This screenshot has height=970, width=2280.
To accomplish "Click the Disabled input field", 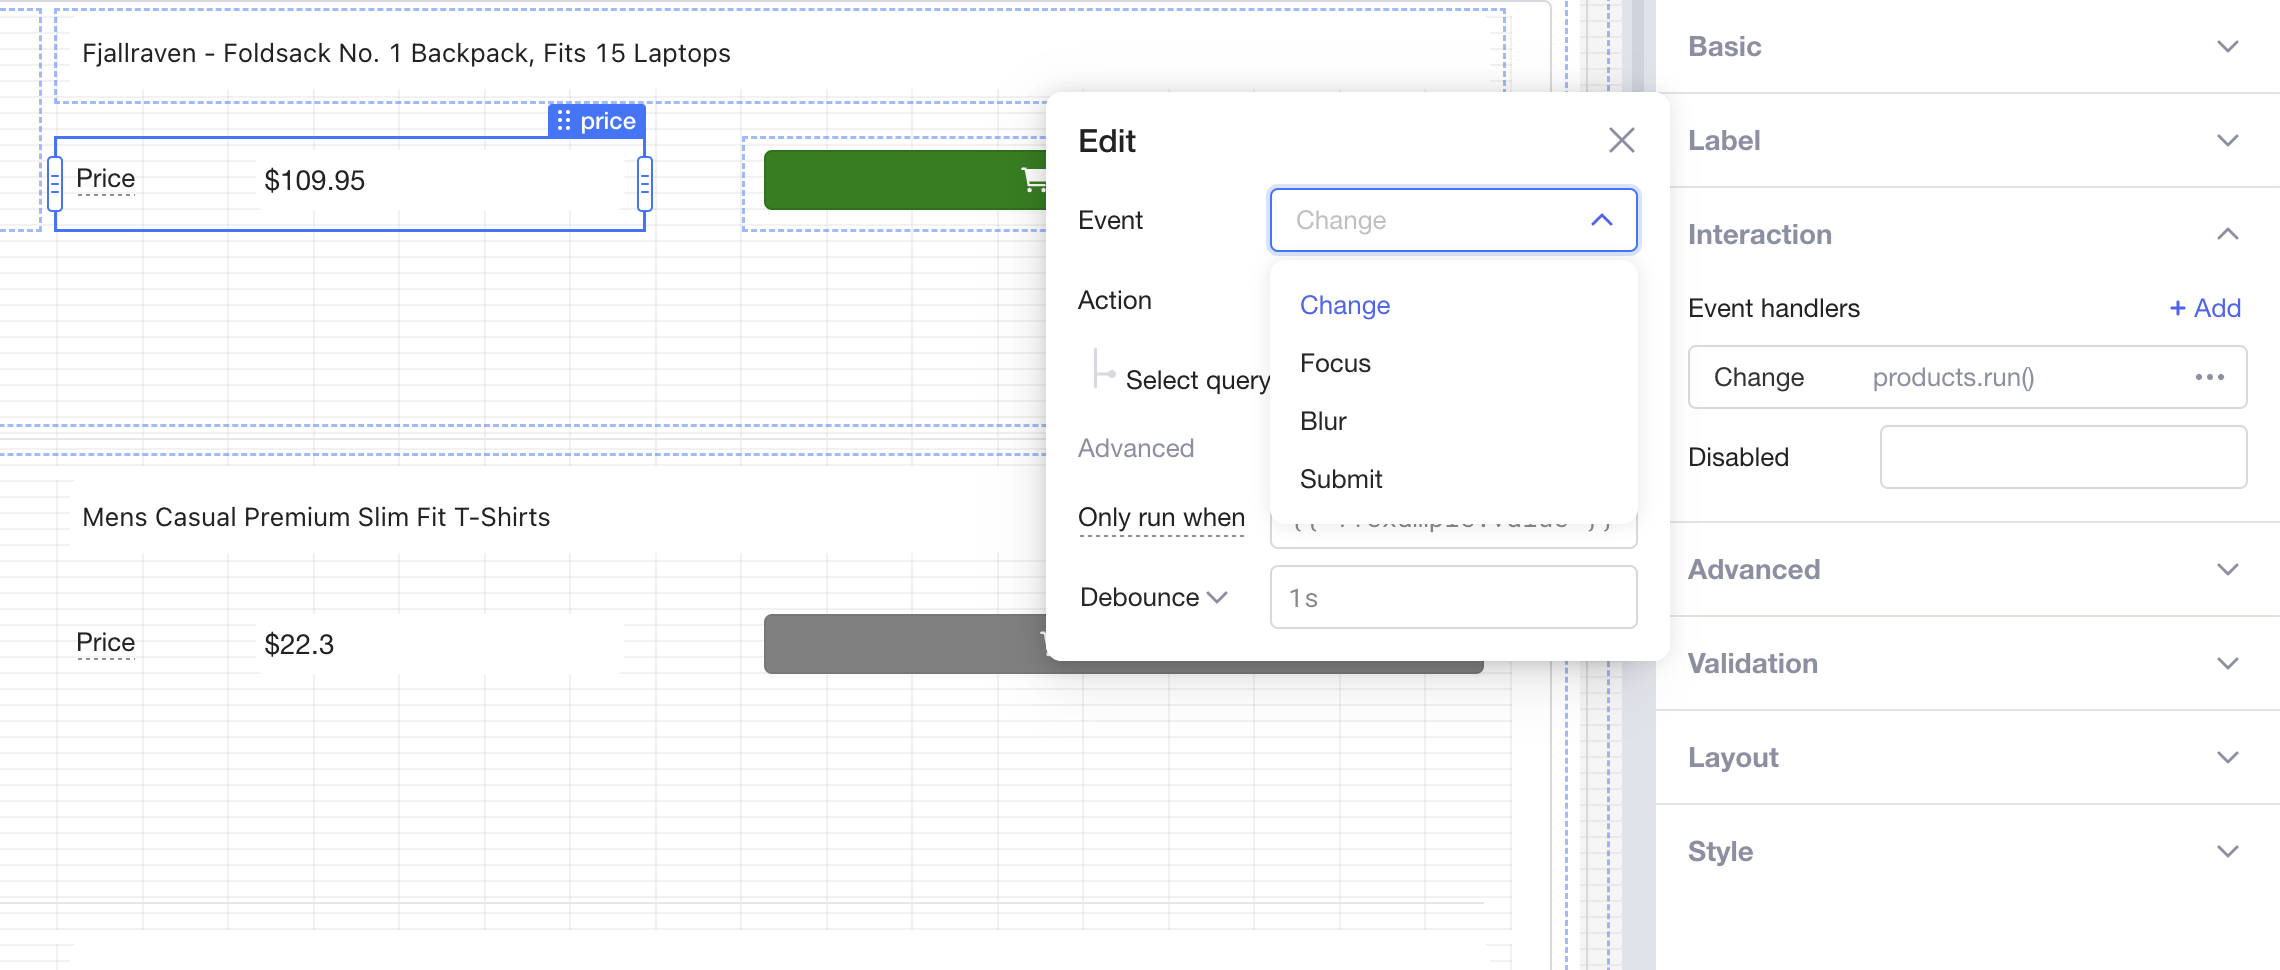I will pos(2062,457).
